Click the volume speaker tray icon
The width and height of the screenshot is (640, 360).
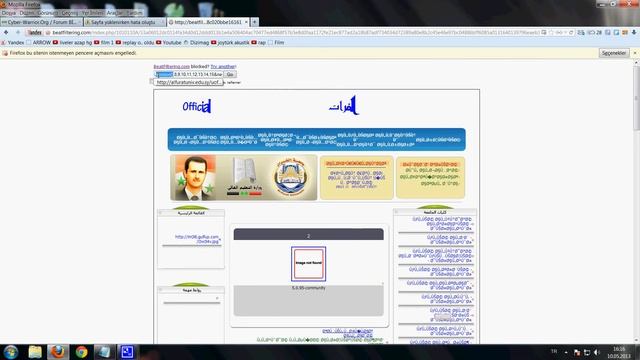point(597,352)
